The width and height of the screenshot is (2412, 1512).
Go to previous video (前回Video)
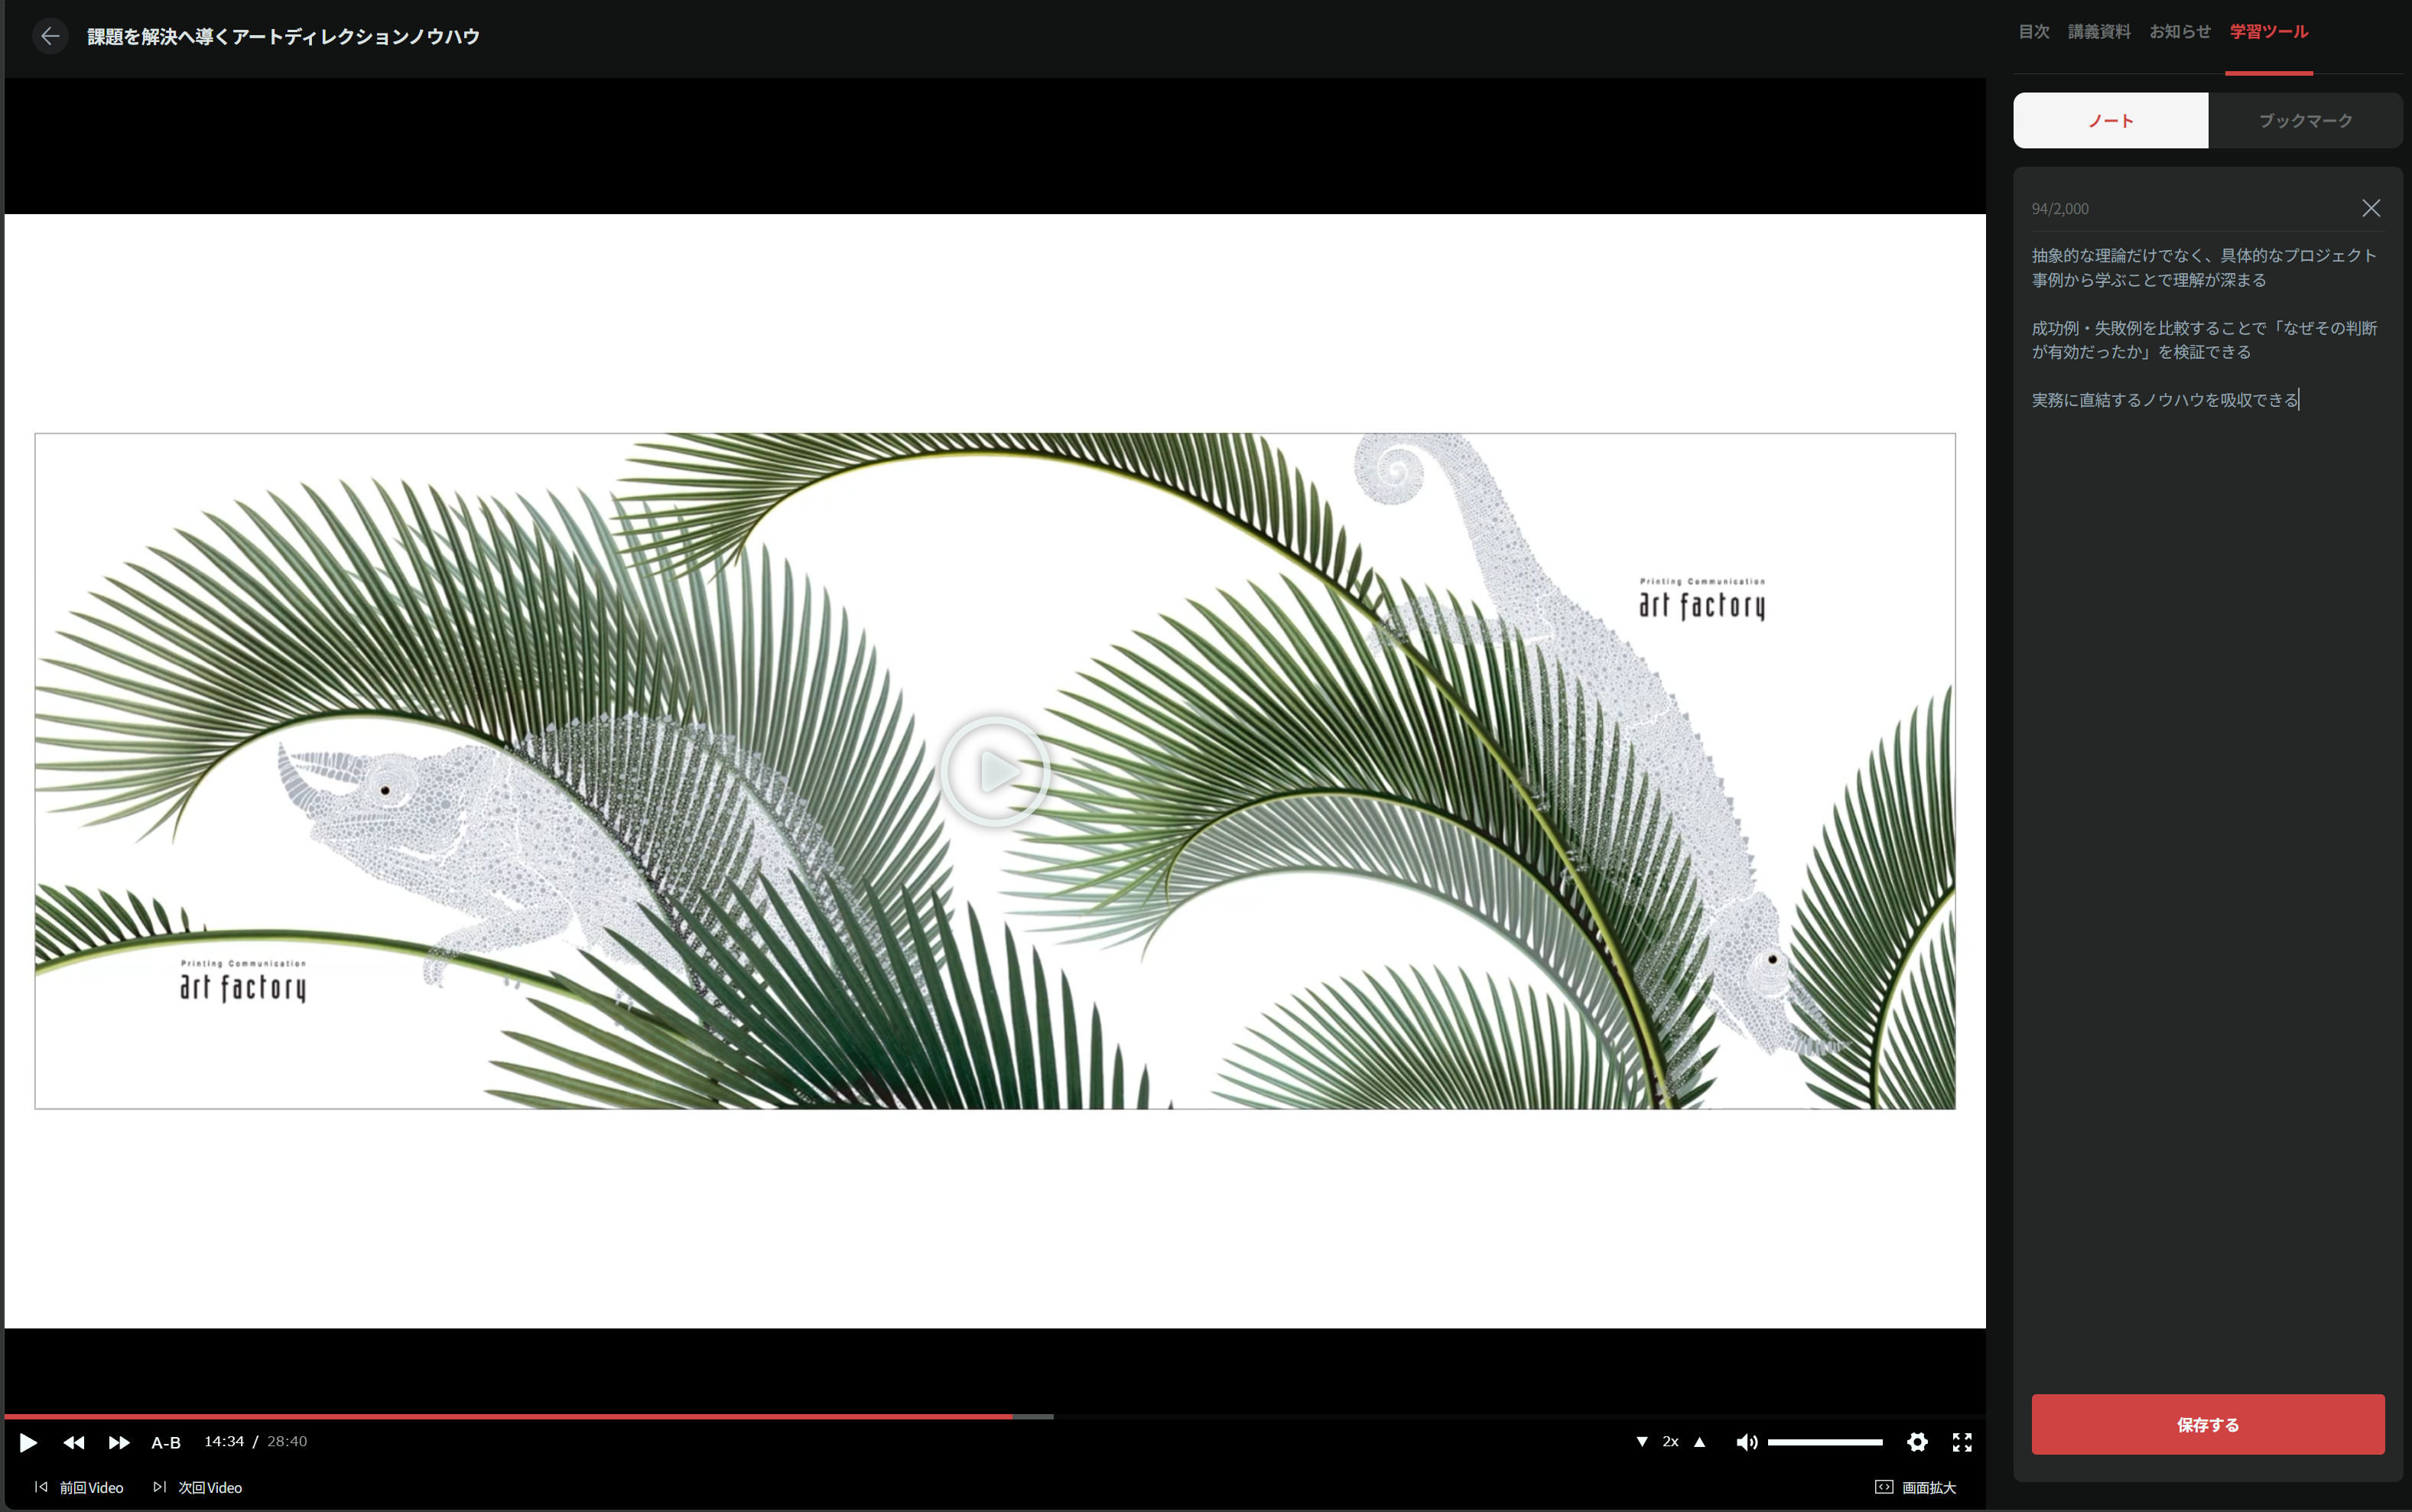[x=79, y=1487]
